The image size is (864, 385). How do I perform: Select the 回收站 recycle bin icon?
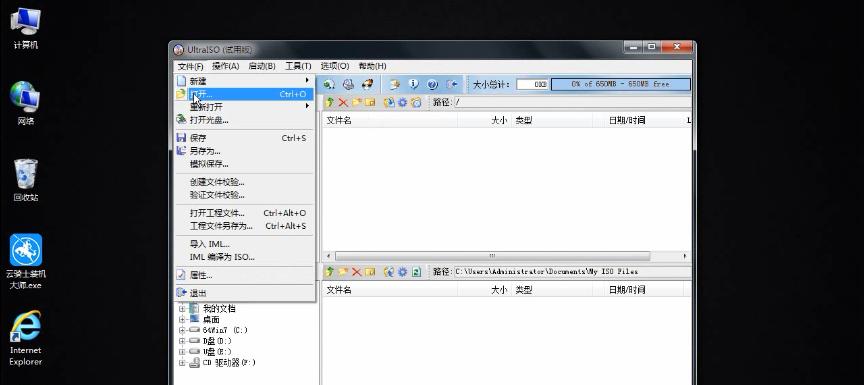25,180
